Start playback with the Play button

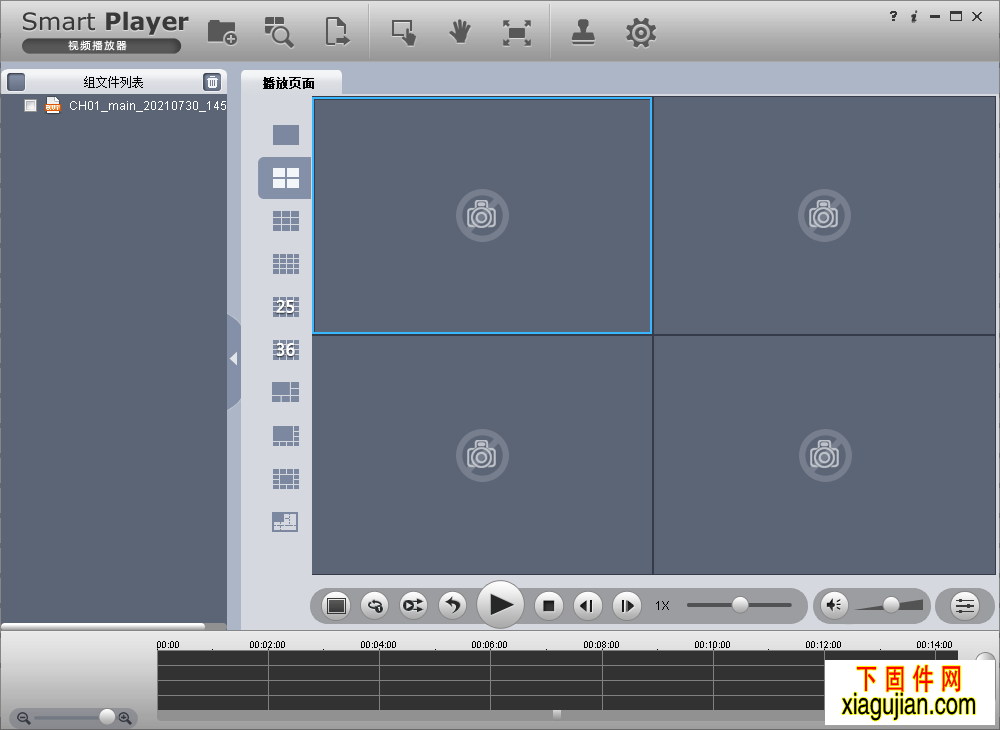(x=501, y=604)
